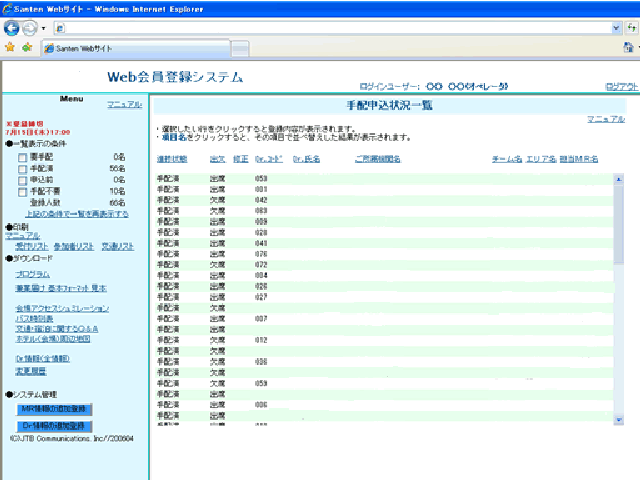Select the row with Dr code 006
This screenshot has height=480, width=640.
tap(384, 404)
